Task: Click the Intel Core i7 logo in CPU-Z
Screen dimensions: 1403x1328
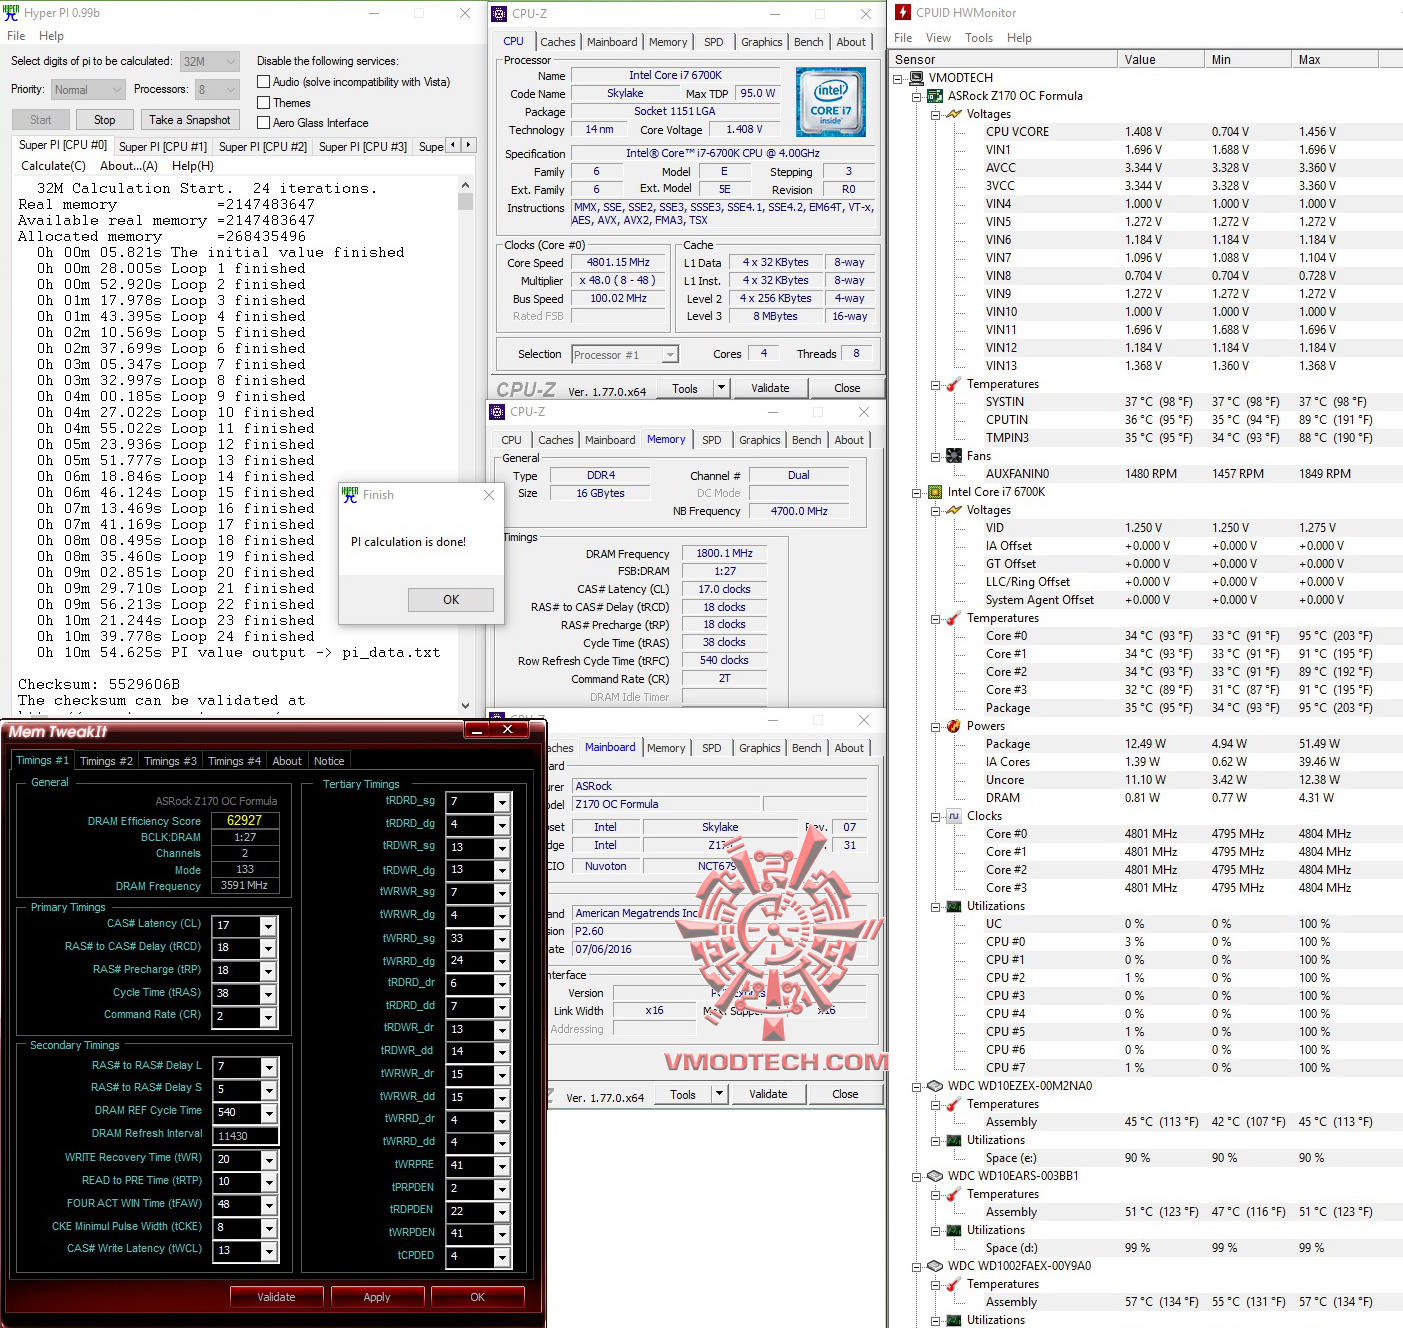Action: (x=830, y=102)
